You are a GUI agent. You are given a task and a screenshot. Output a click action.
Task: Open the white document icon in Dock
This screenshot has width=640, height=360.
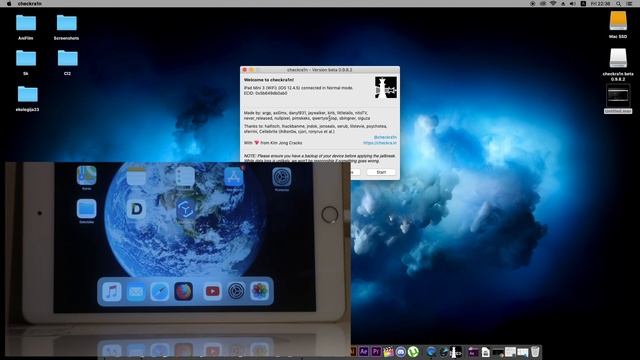pyautogui.click(x=486, y=351)
